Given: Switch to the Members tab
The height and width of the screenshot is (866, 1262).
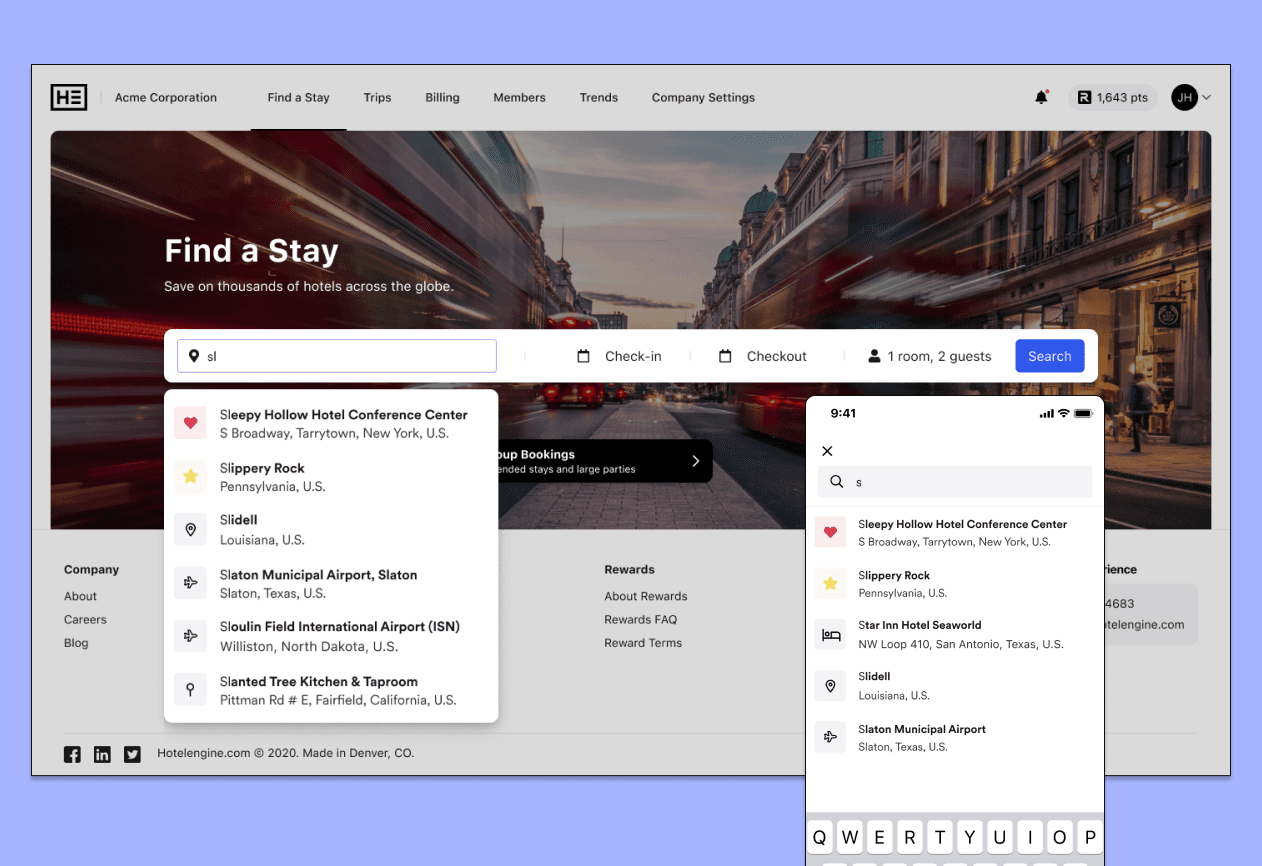Looking at the screenshot, I should tap(519, 98).
